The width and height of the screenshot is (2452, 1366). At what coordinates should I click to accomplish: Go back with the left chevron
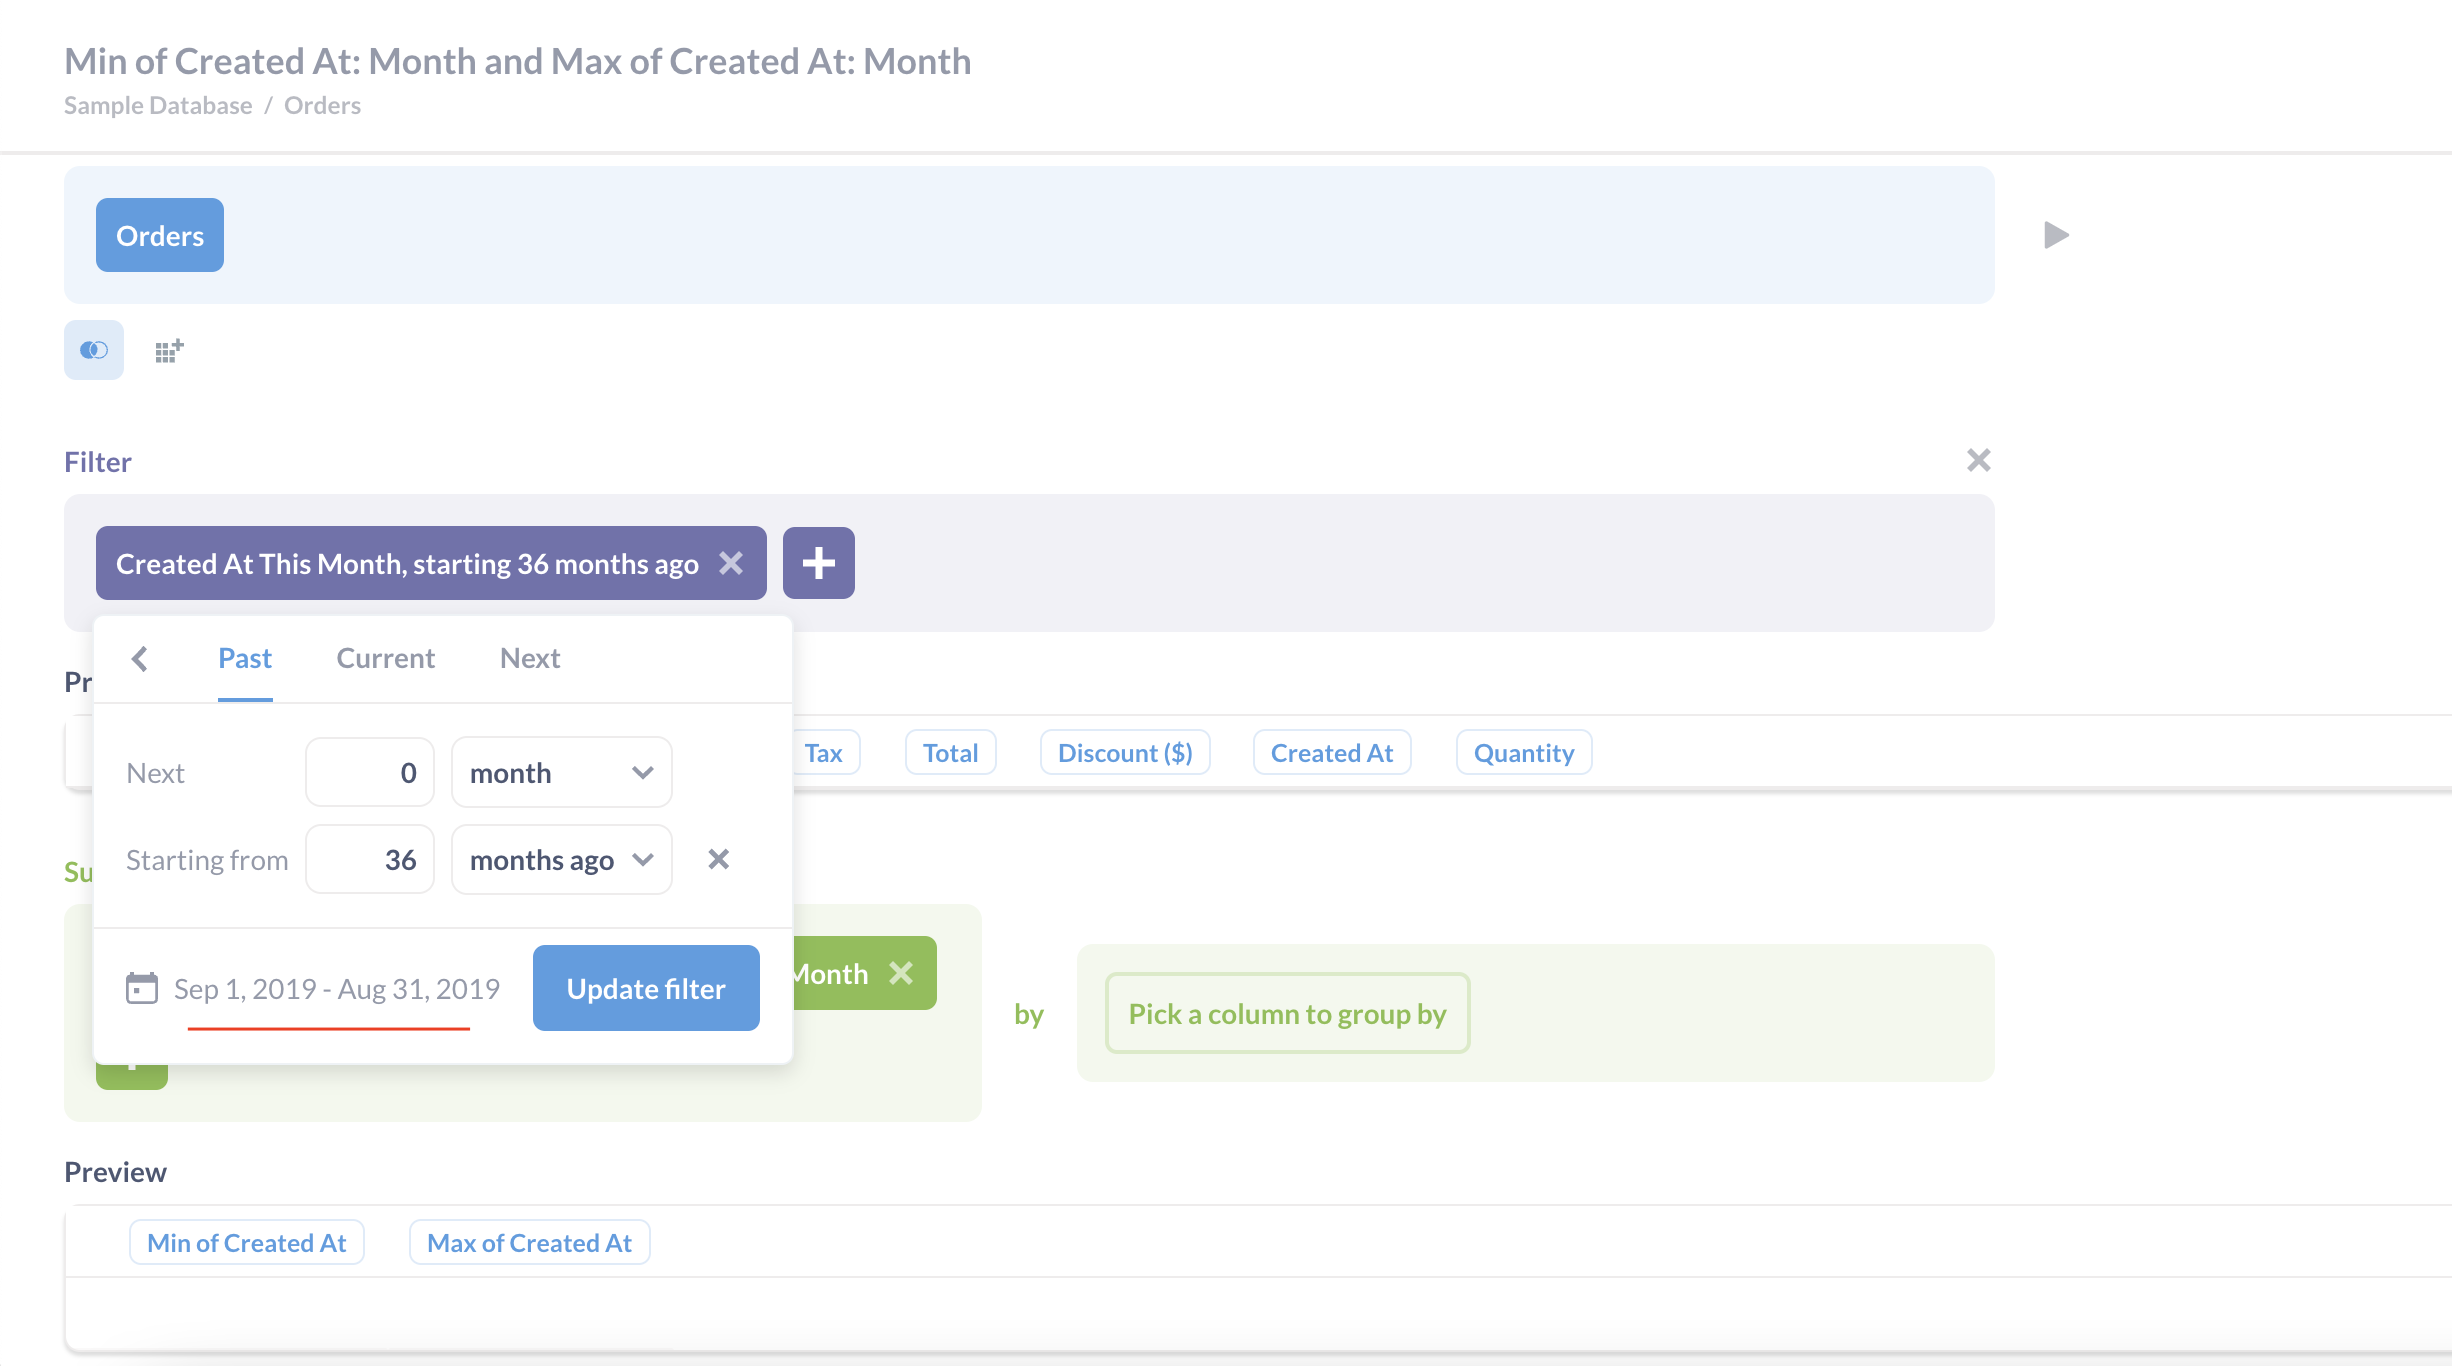pos(140,659)
